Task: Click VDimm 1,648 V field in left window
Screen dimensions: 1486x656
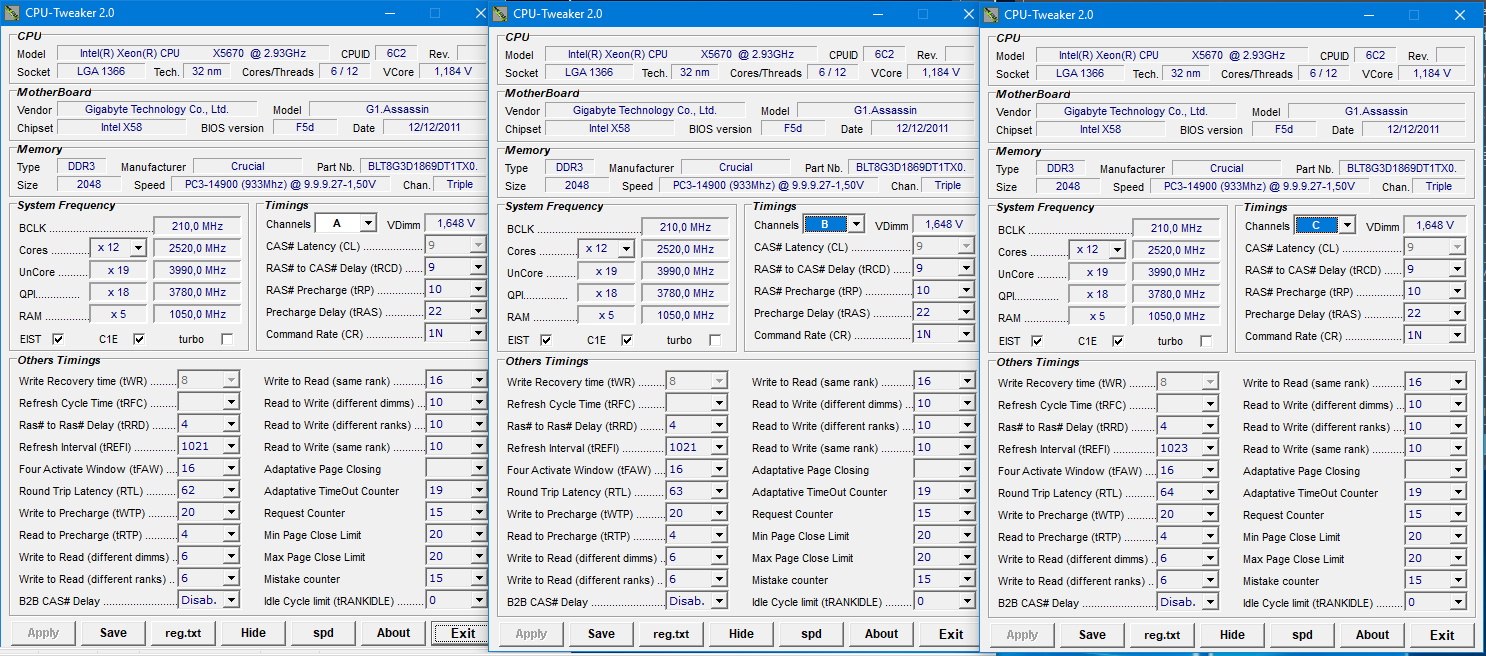Action: (455, 224)
